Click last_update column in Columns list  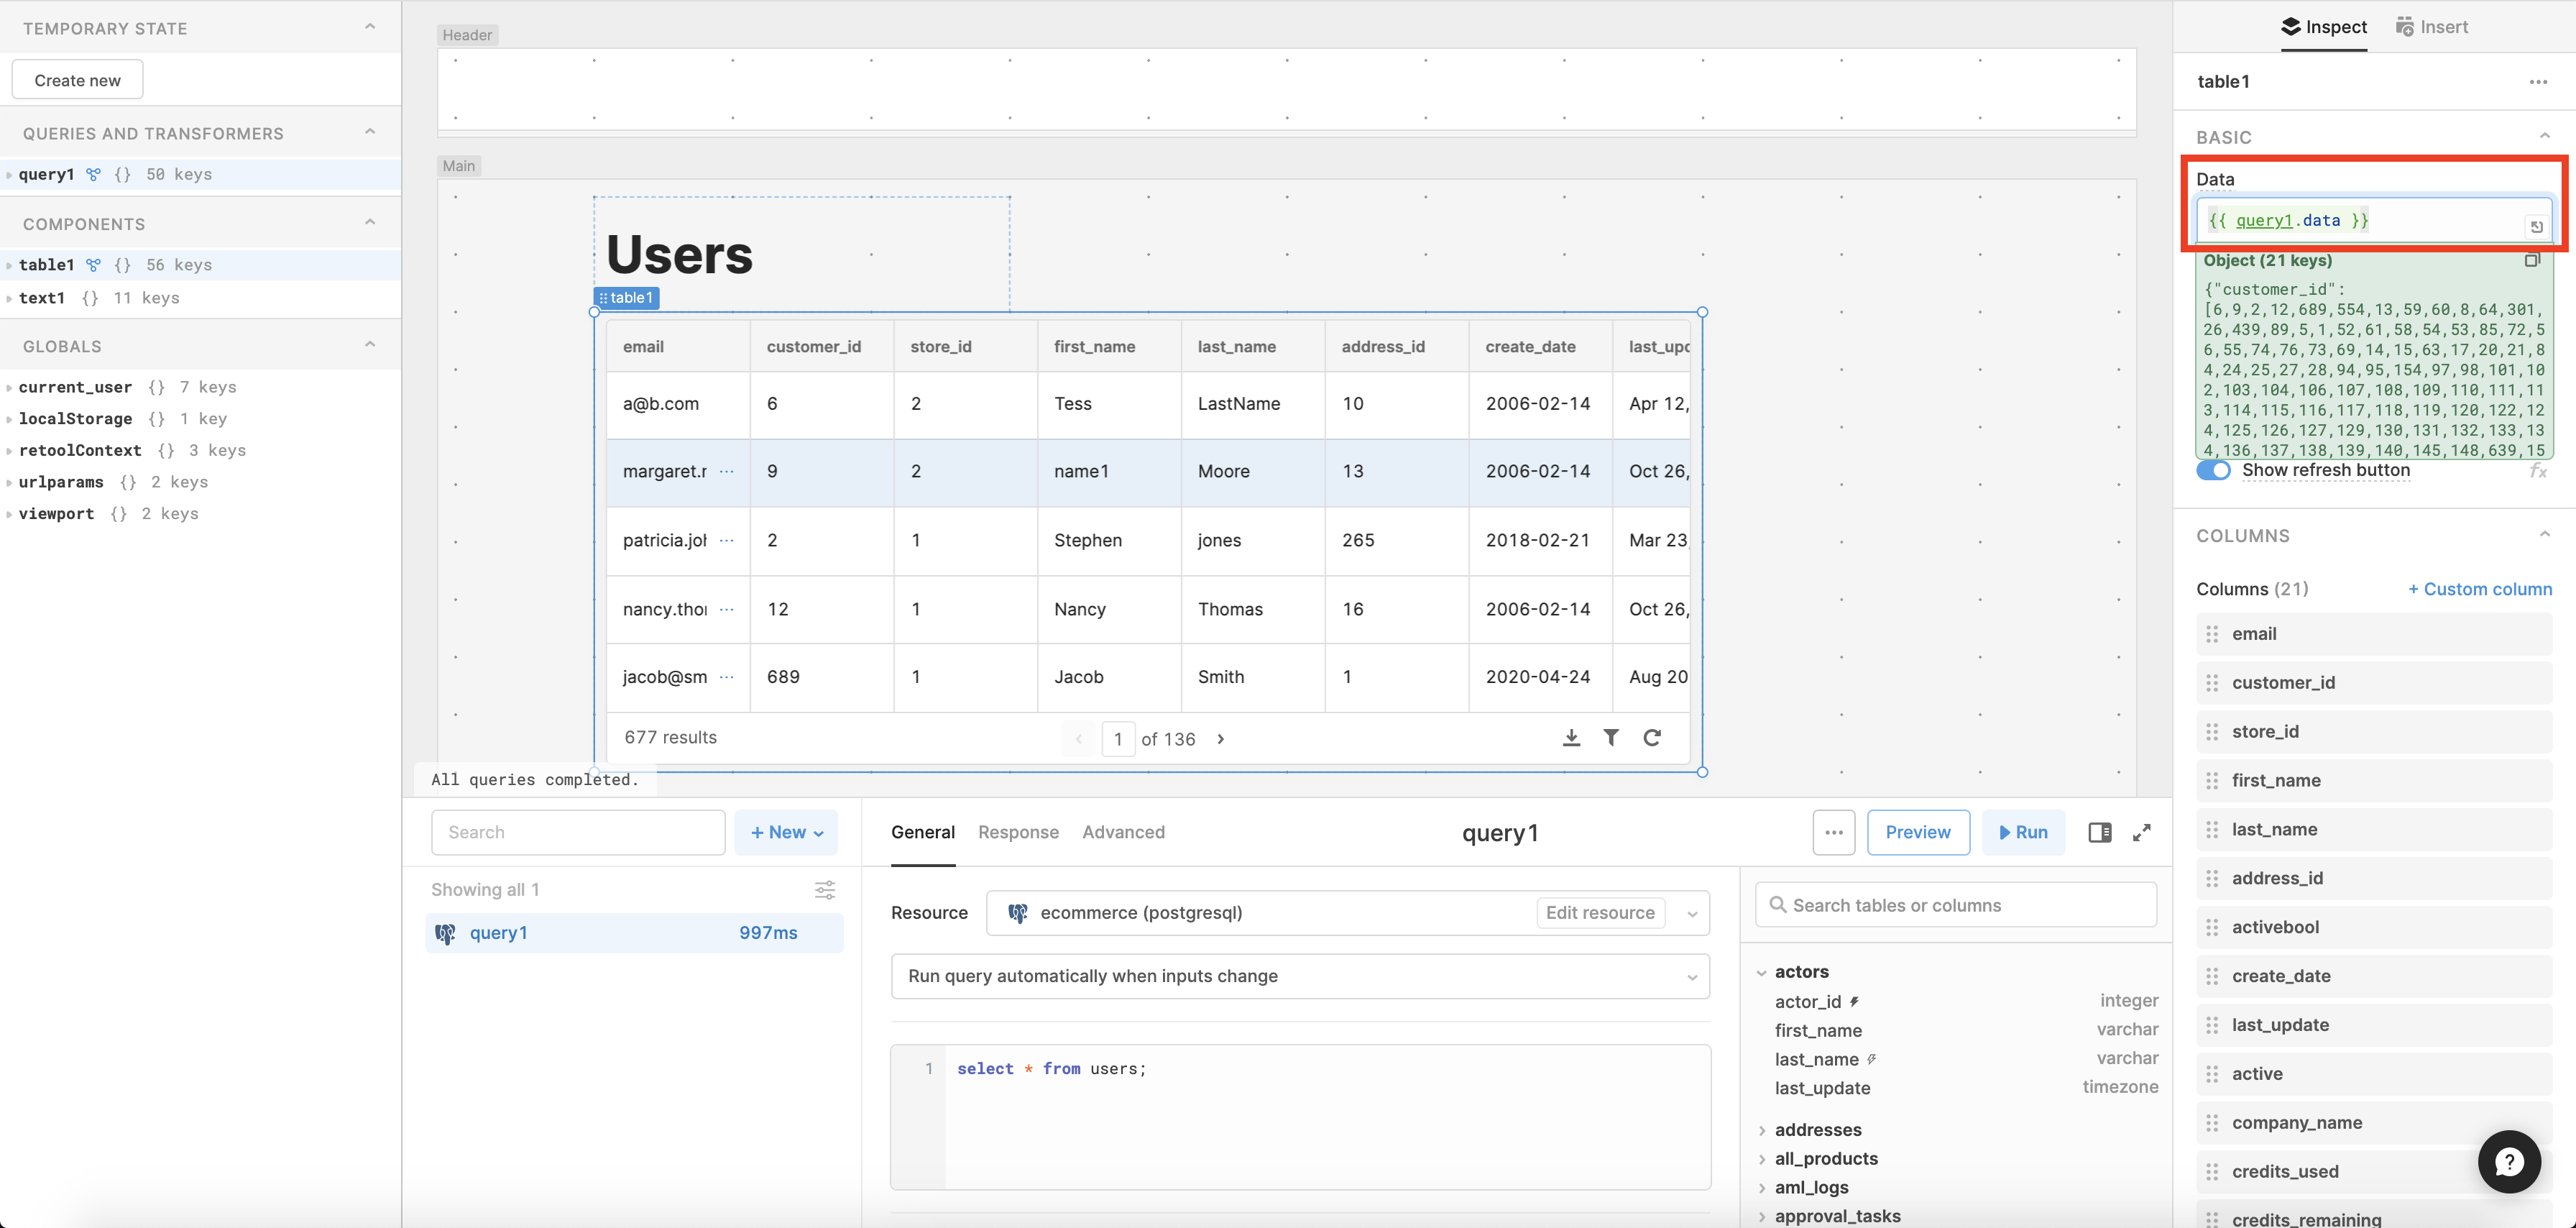[x=2375, y=1025]
